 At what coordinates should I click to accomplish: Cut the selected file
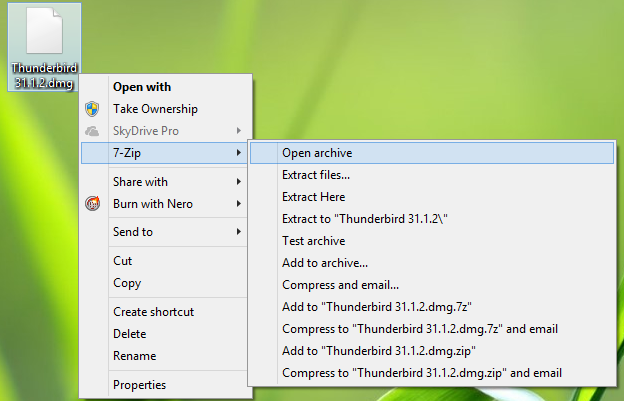coord(122,261)
